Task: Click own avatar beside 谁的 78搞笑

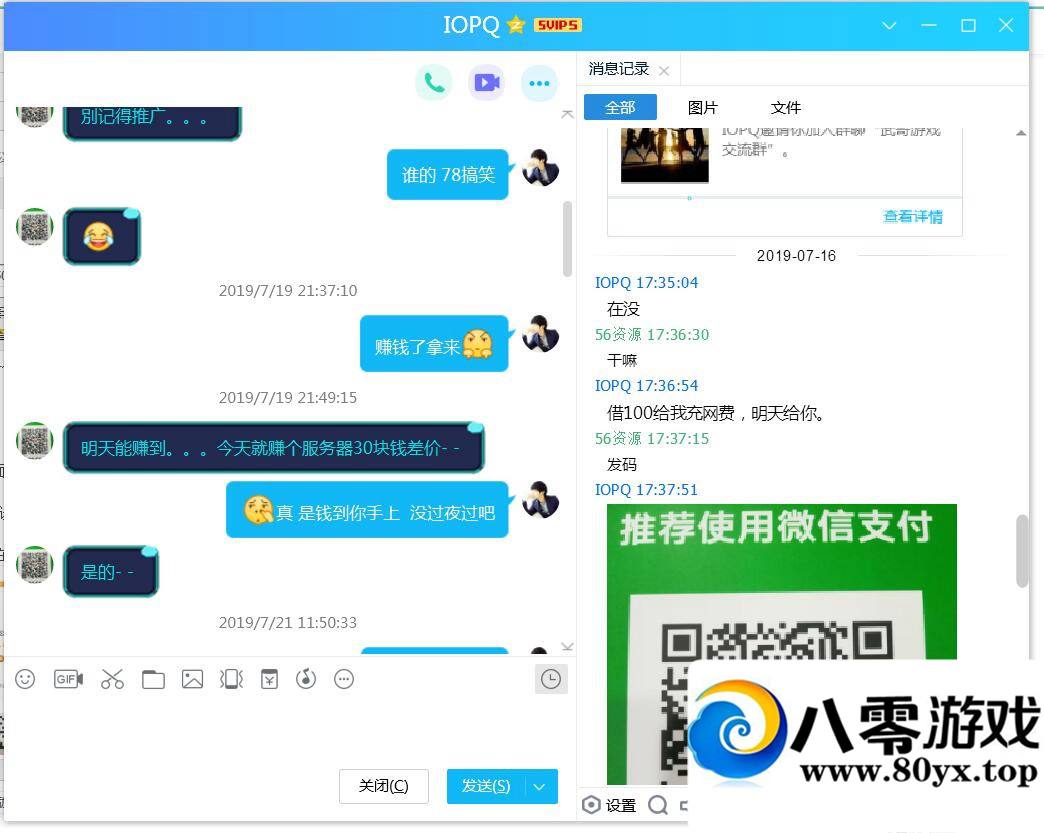Action: click(540, 167)
